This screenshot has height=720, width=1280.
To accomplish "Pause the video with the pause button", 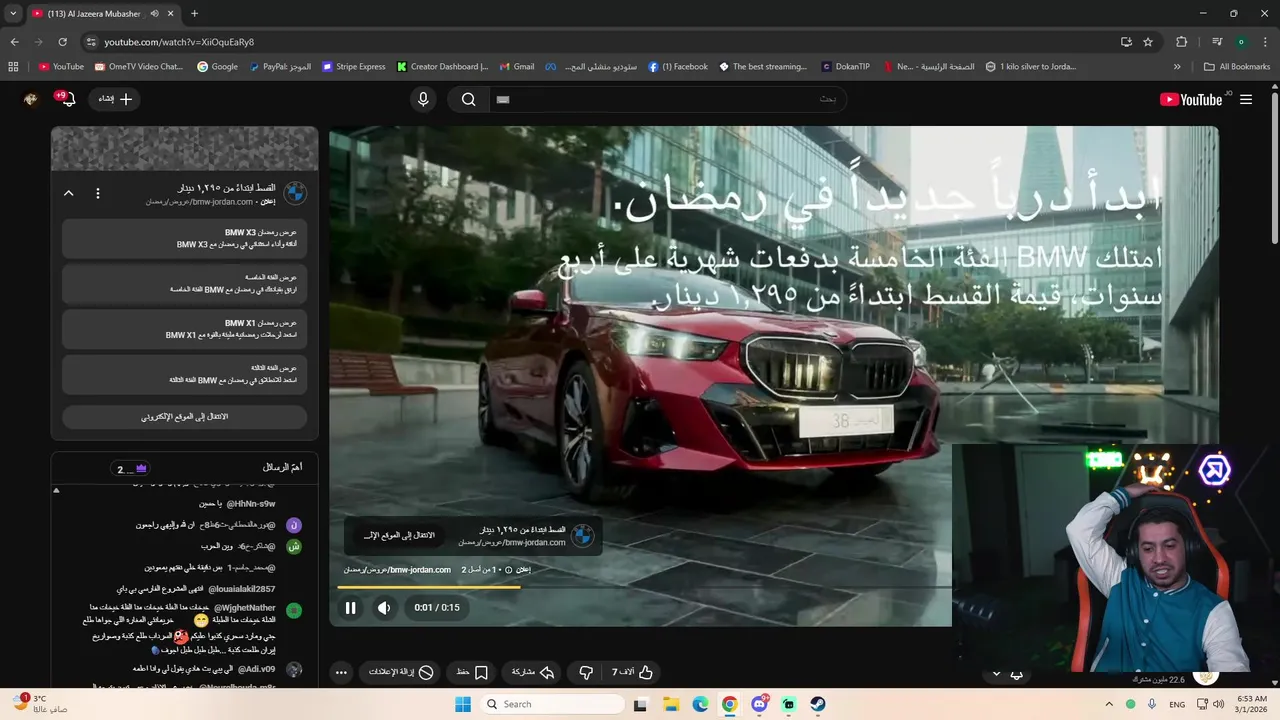I will point(351,608).
